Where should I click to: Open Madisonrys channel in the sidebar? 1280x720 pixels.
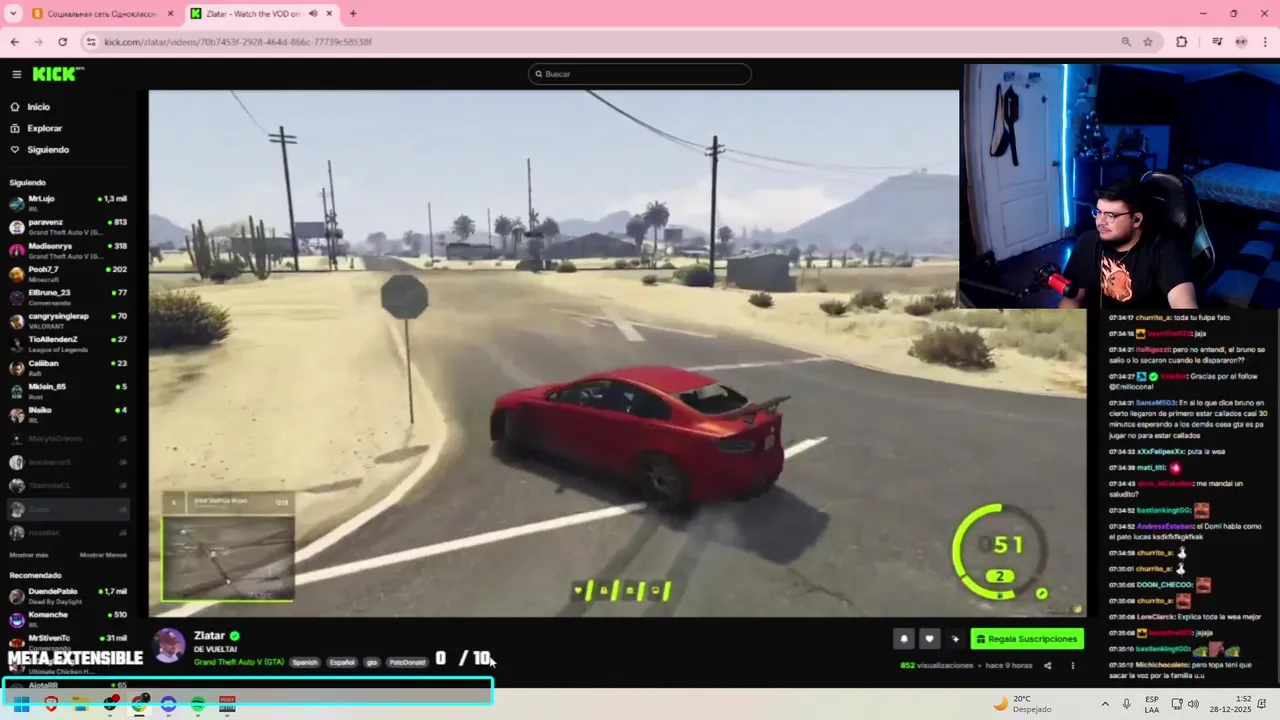tap(68, 250)
